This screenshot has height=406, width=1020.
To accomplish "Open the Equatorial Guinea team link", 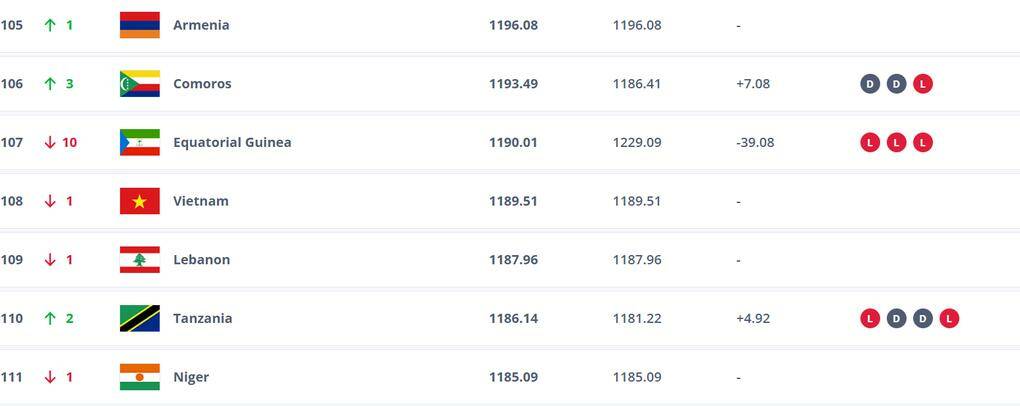I will tap(232, 142).
